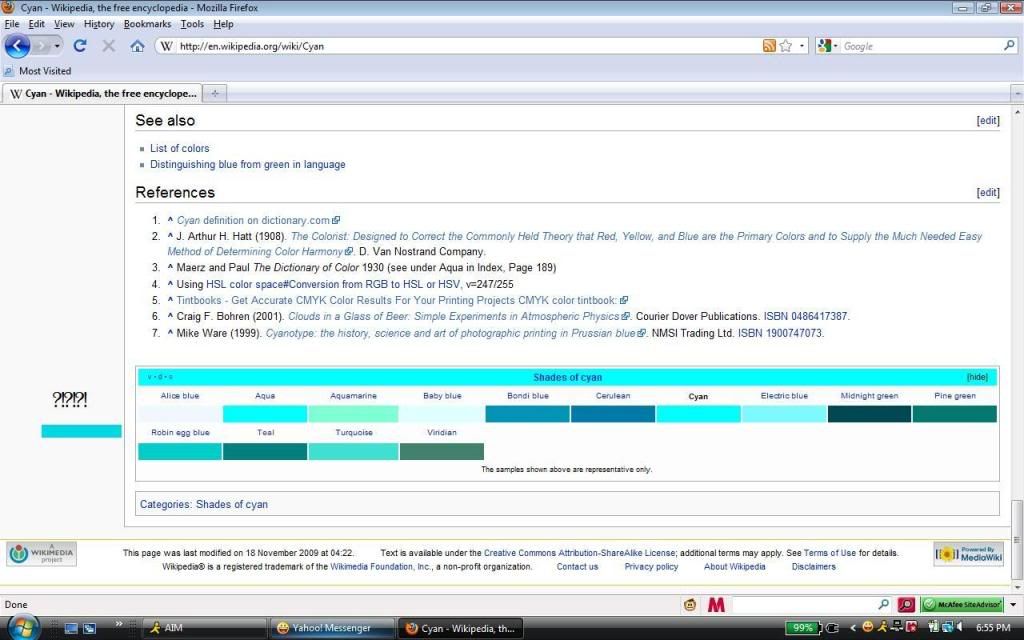Open the List of colors link

[180, 148]
